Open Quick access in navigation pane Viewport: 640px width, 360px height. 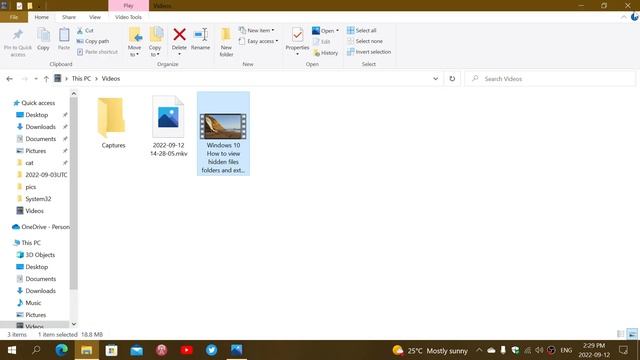coord(38,103)
